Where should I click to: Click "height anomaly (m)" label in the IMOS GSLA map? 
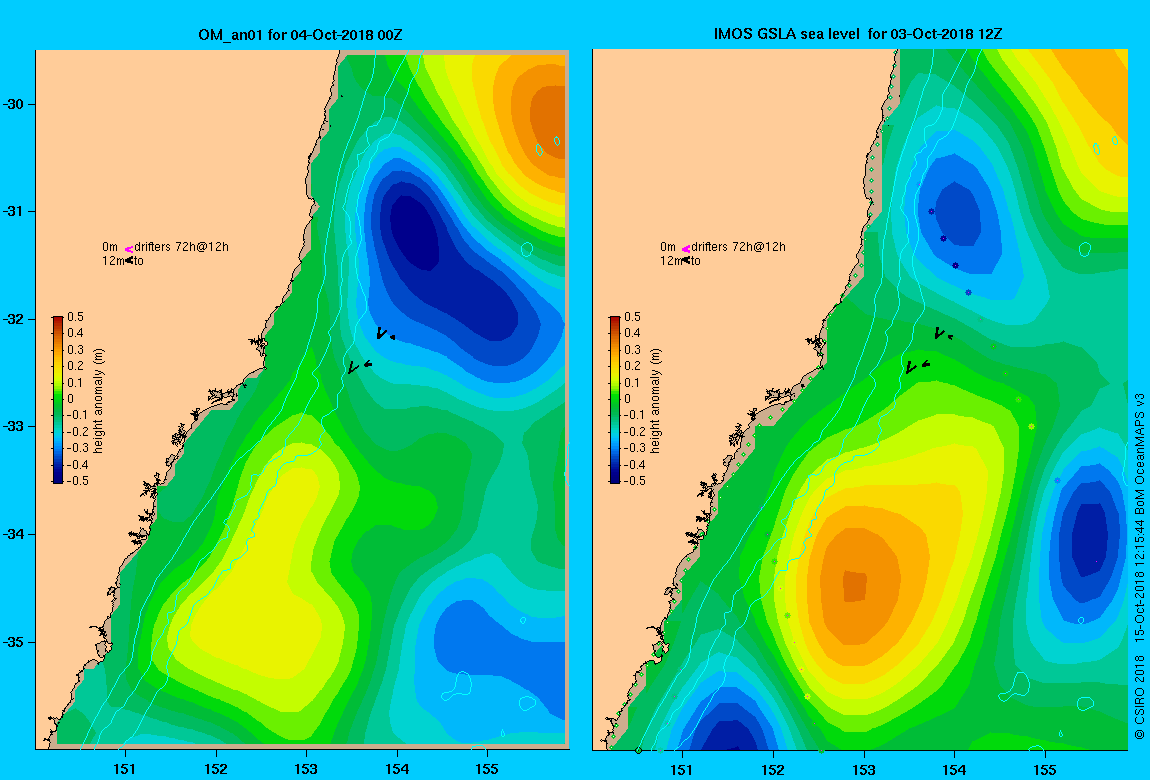[656, 400]
